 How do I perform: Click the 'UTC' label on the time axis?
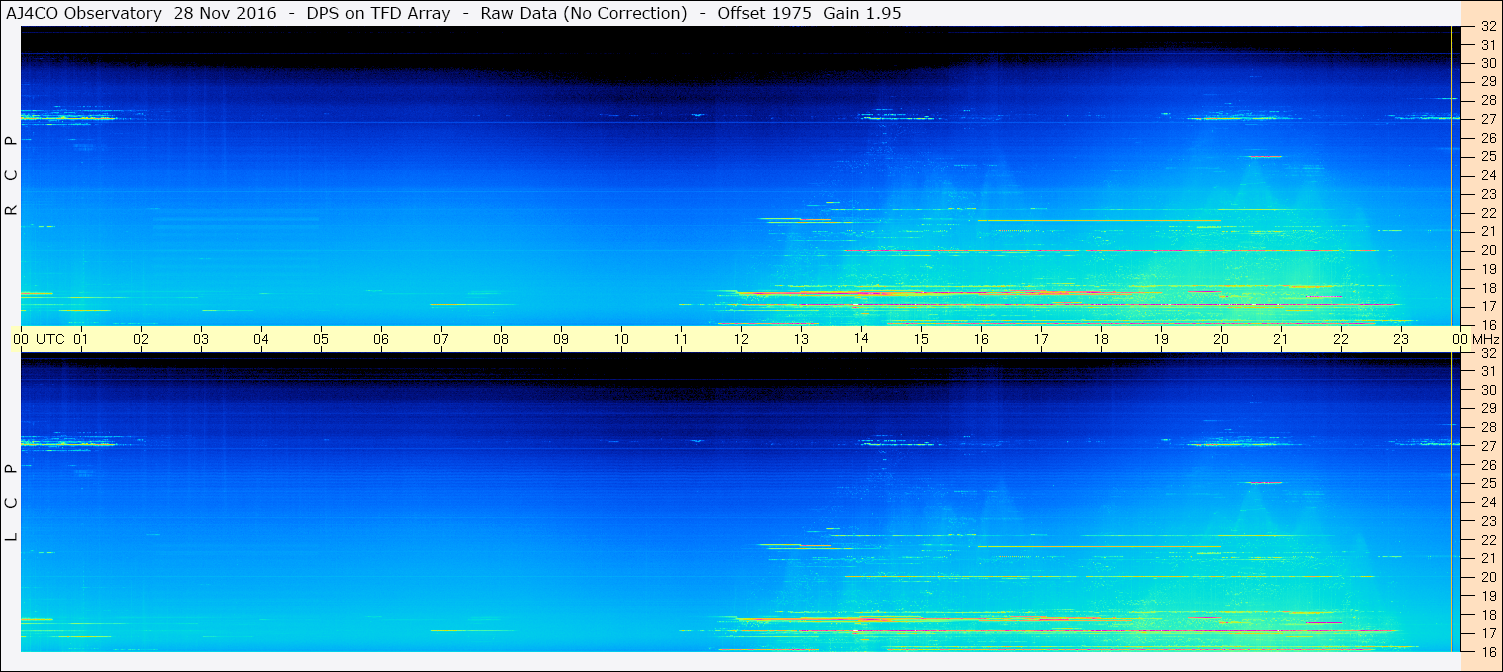click(50, 339)
